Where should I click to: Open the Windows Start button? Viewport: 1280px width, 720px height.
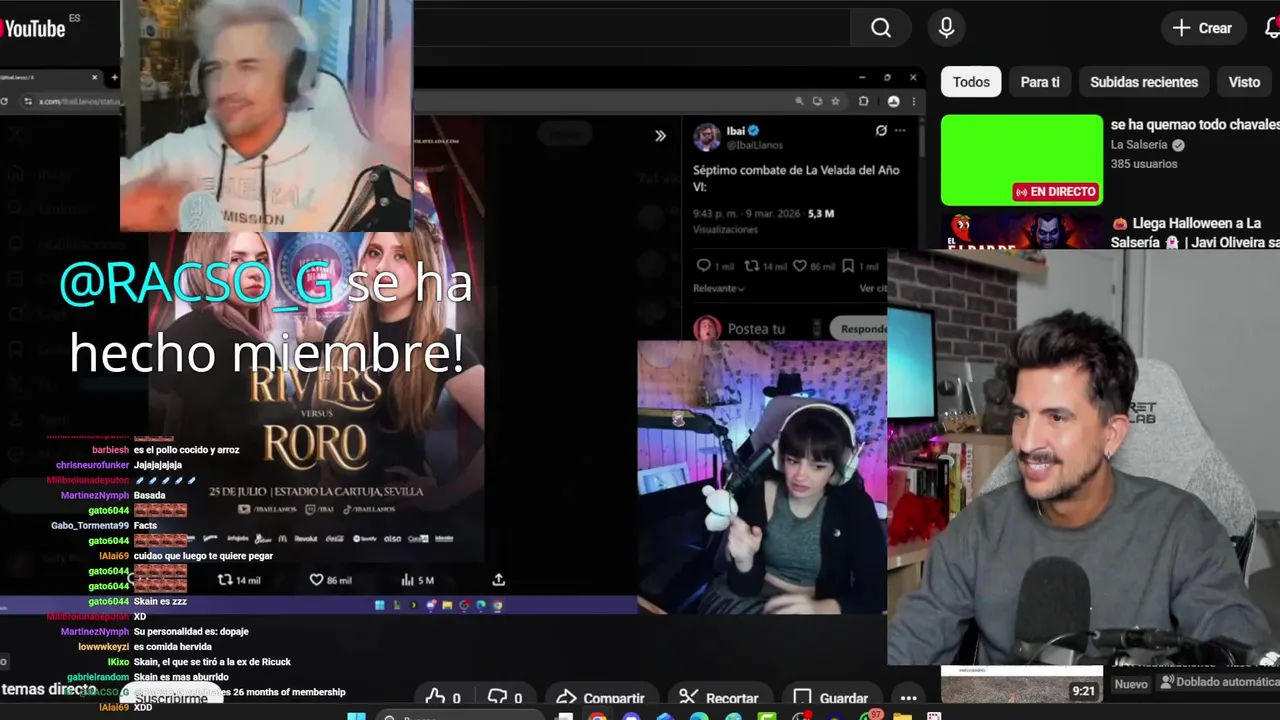point(356,716)
